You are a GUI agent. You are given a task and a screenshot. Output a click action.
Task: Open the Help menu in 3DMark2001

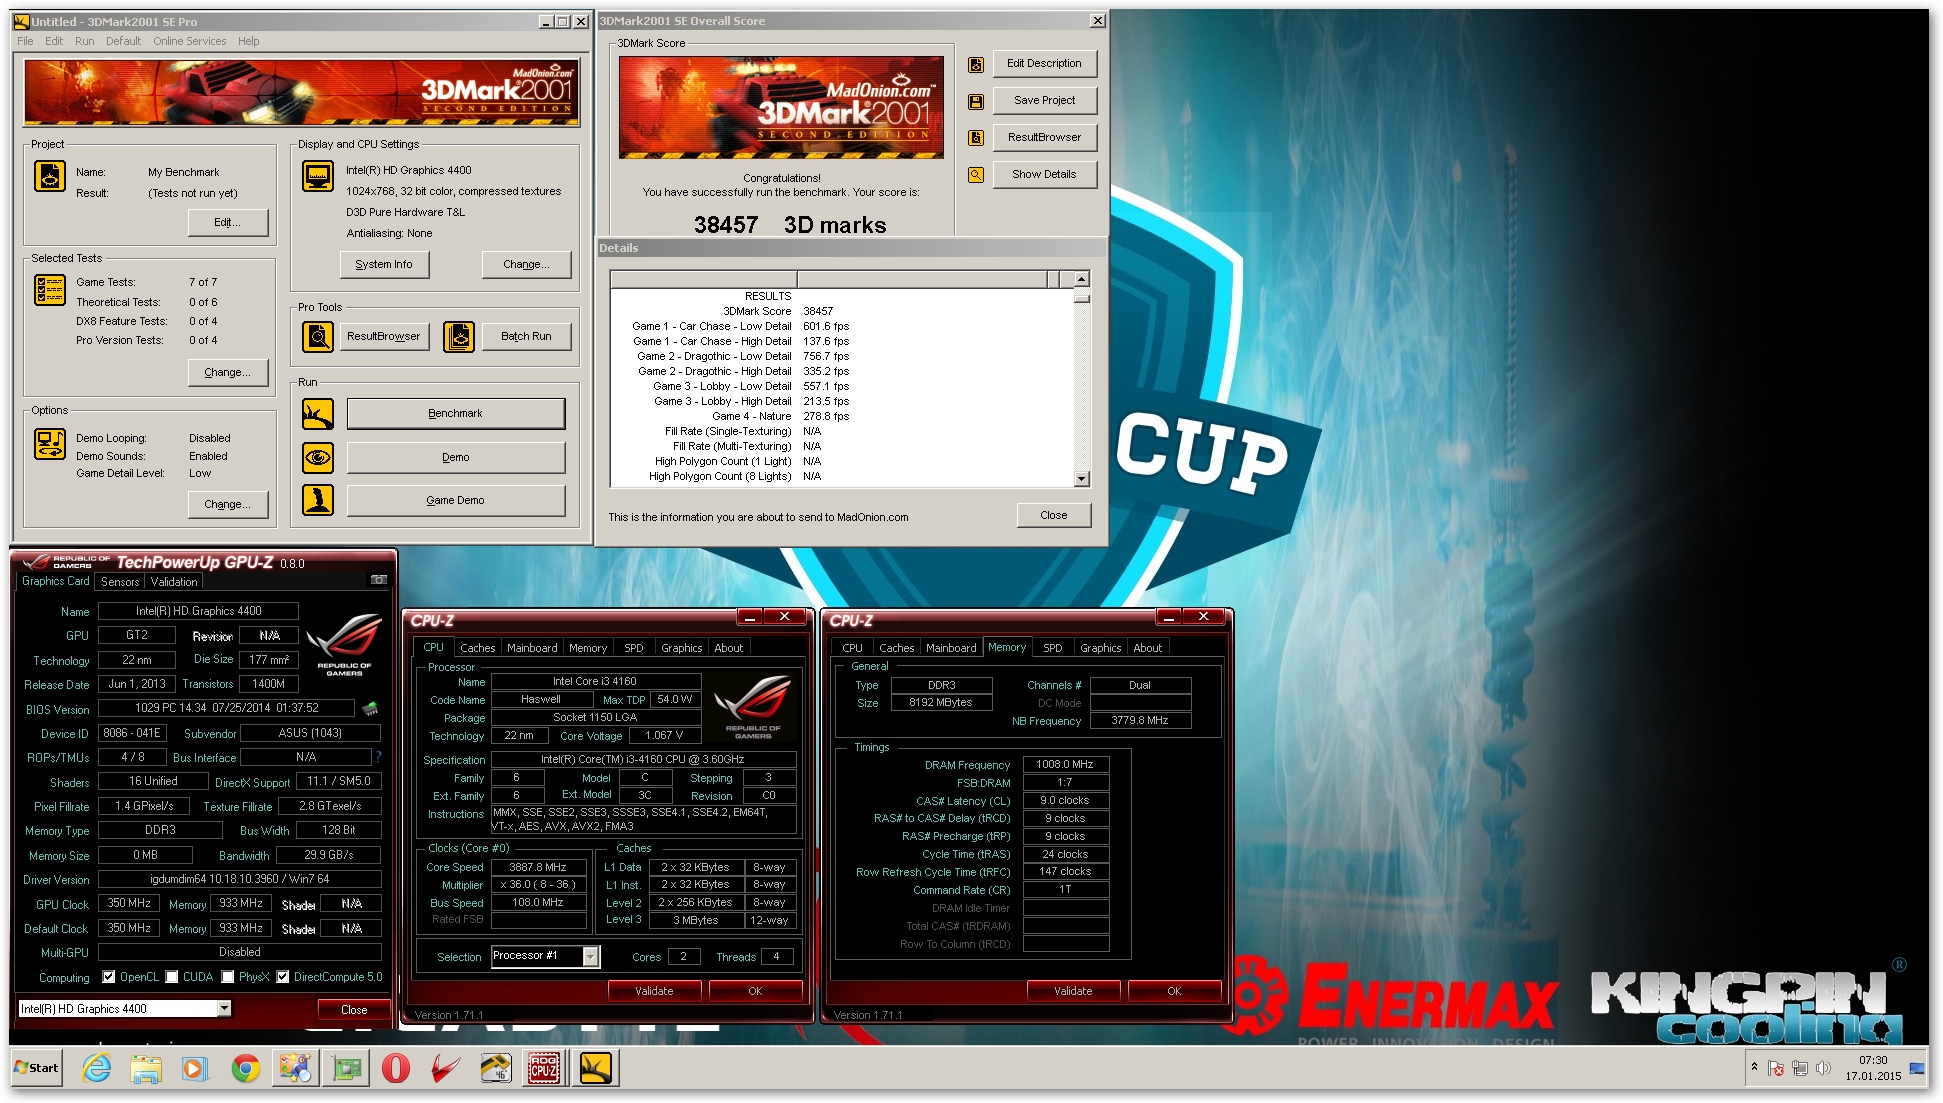click(249, 41)
